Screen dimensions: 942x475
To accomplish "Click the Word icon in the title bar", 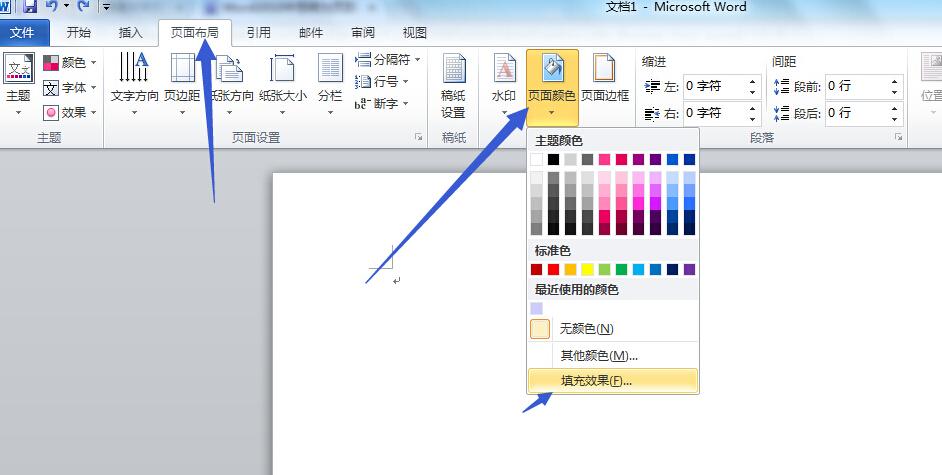I will (5, 7).
